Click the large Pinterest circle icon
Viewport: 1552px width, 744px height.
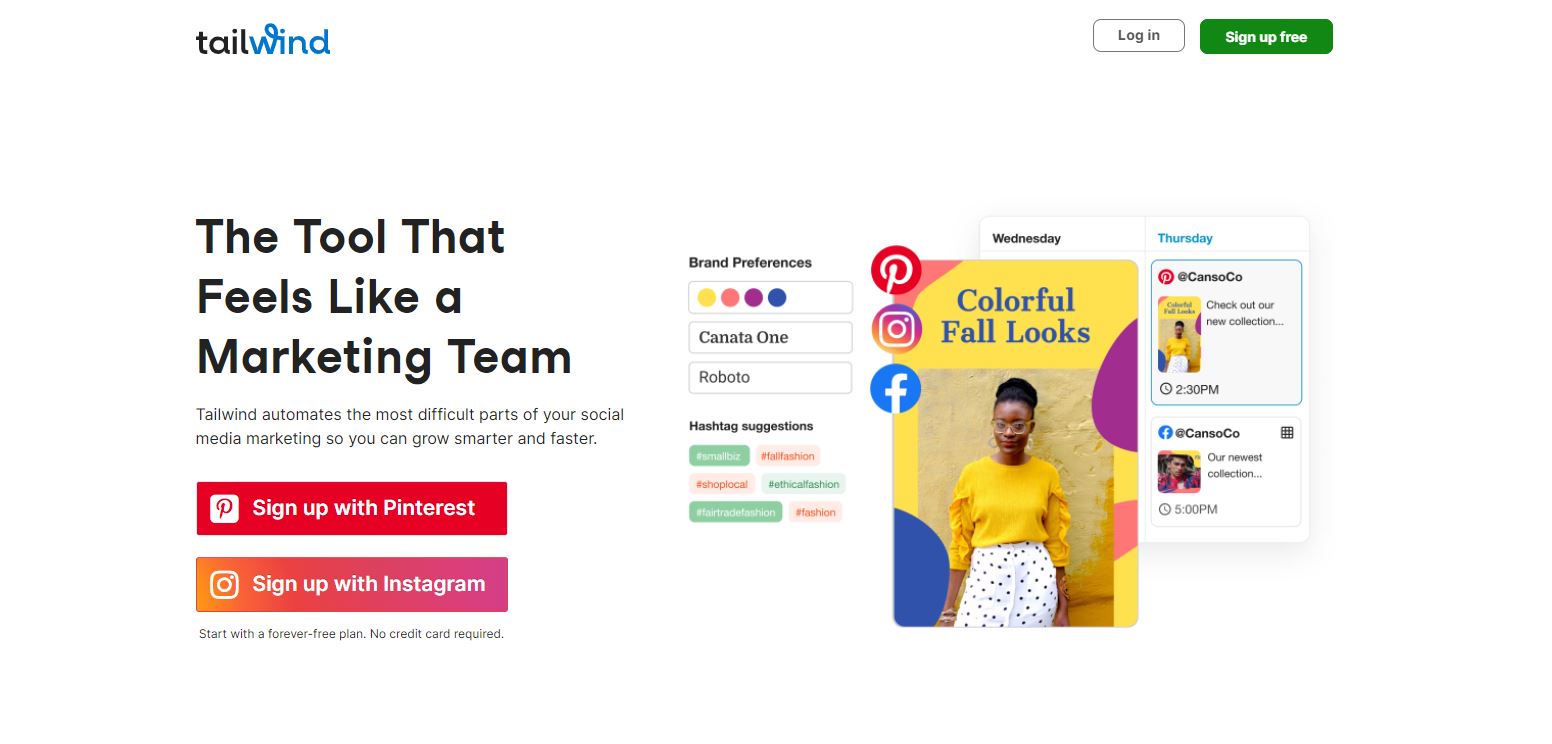[896, 271]
